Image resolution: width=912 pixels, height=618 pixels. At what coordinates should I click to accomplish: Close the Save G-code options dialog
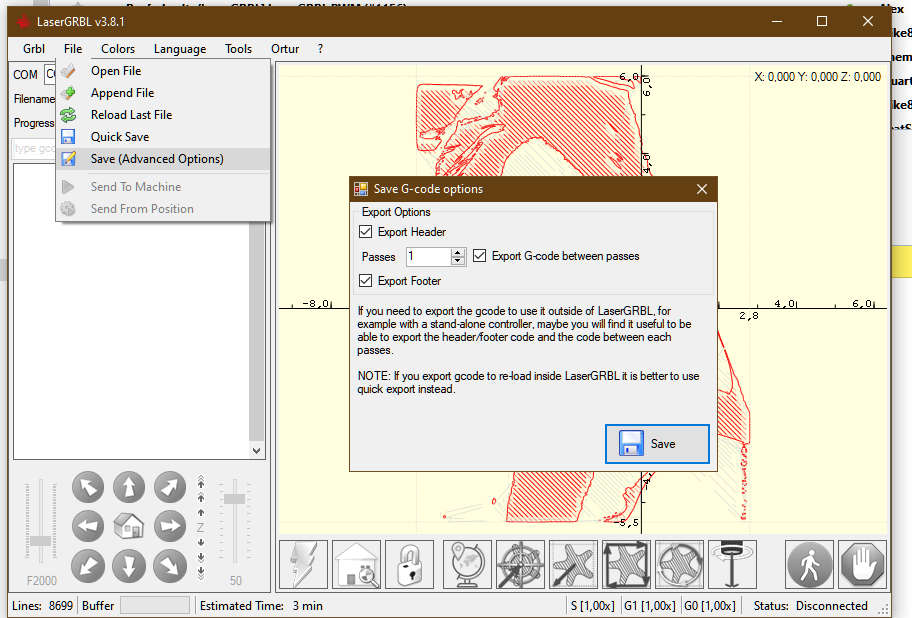click(x=702, y=189)
